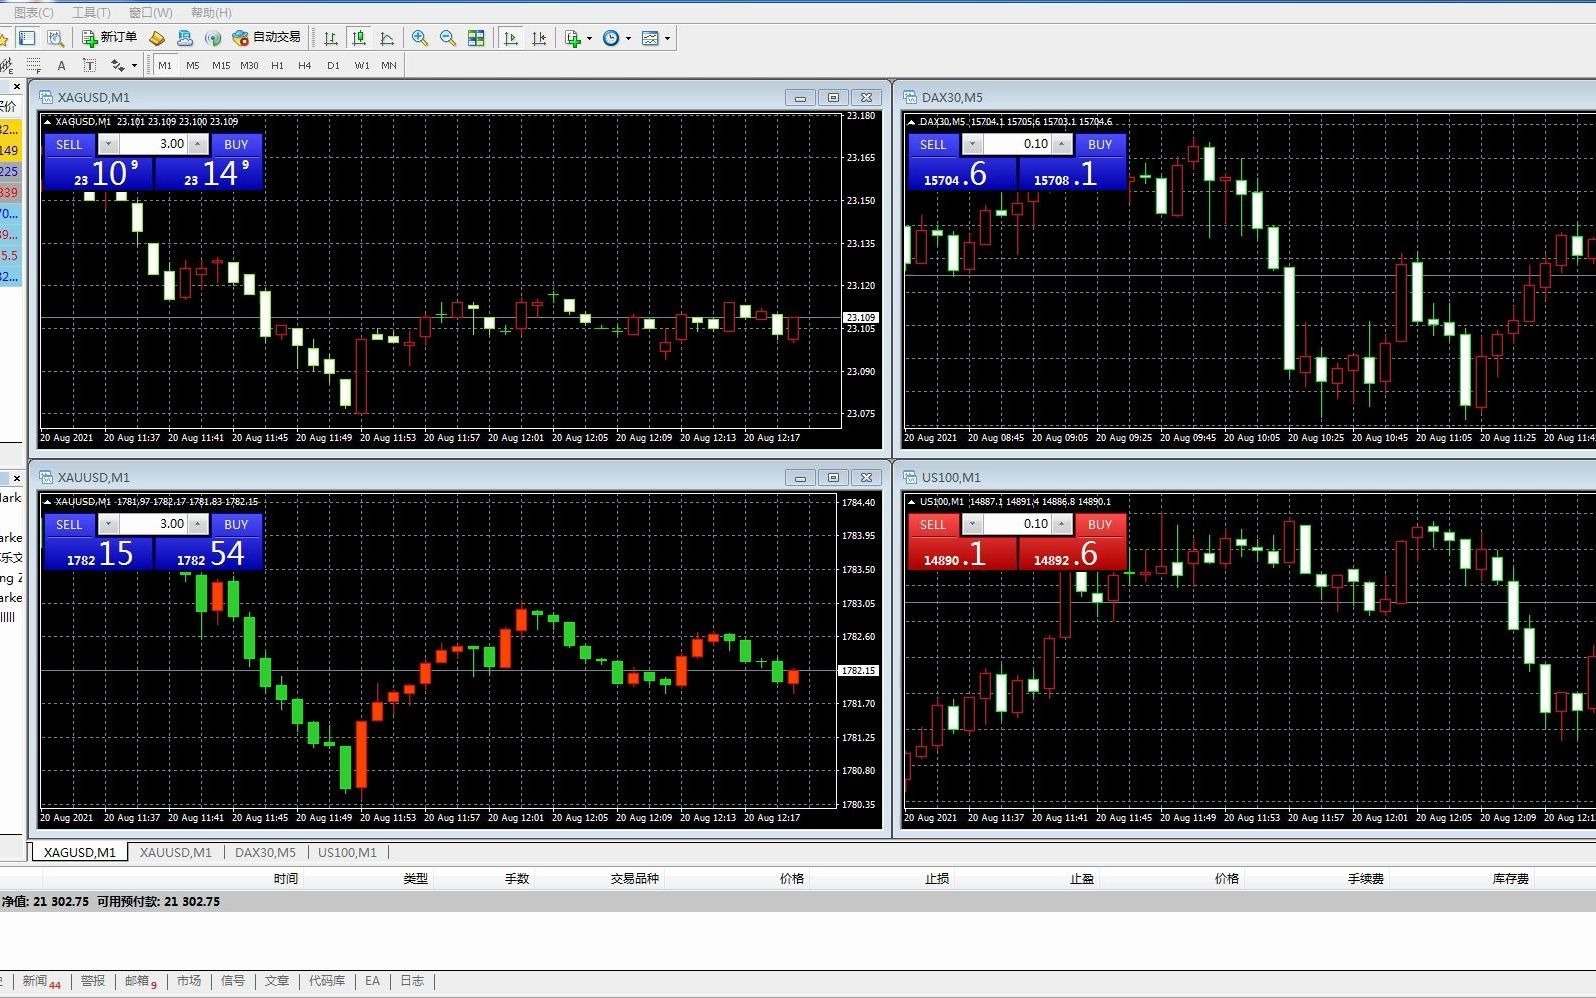Select the MN timeframe

click(389, 65)
